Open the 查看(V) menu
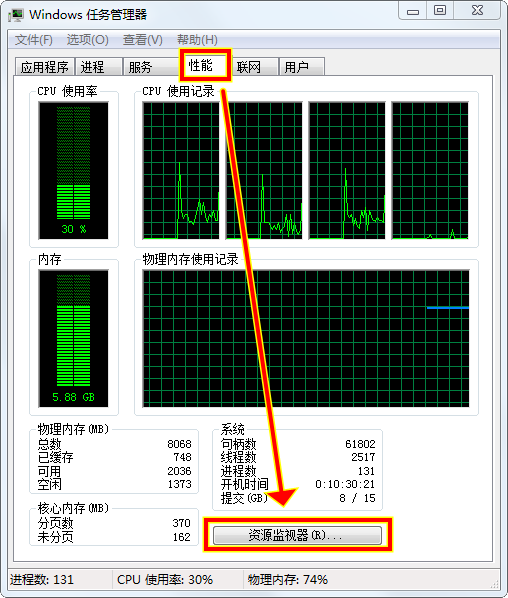This screenshot has height=598, width=508. tap(143, 40)
